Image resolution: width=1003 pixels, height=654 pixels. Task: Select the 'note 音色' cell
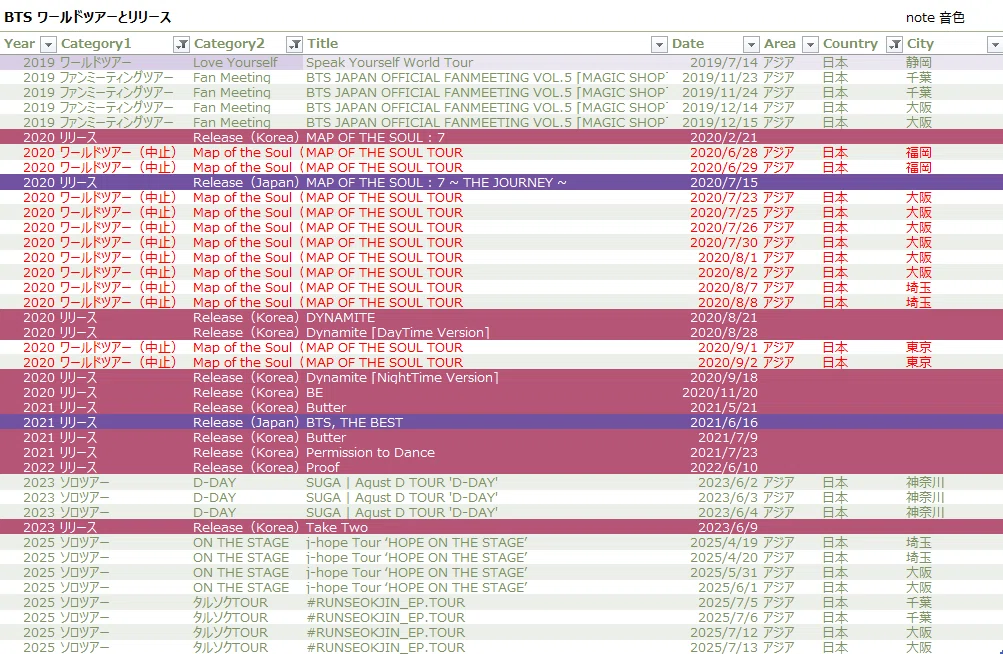click(x=935, y=18)
